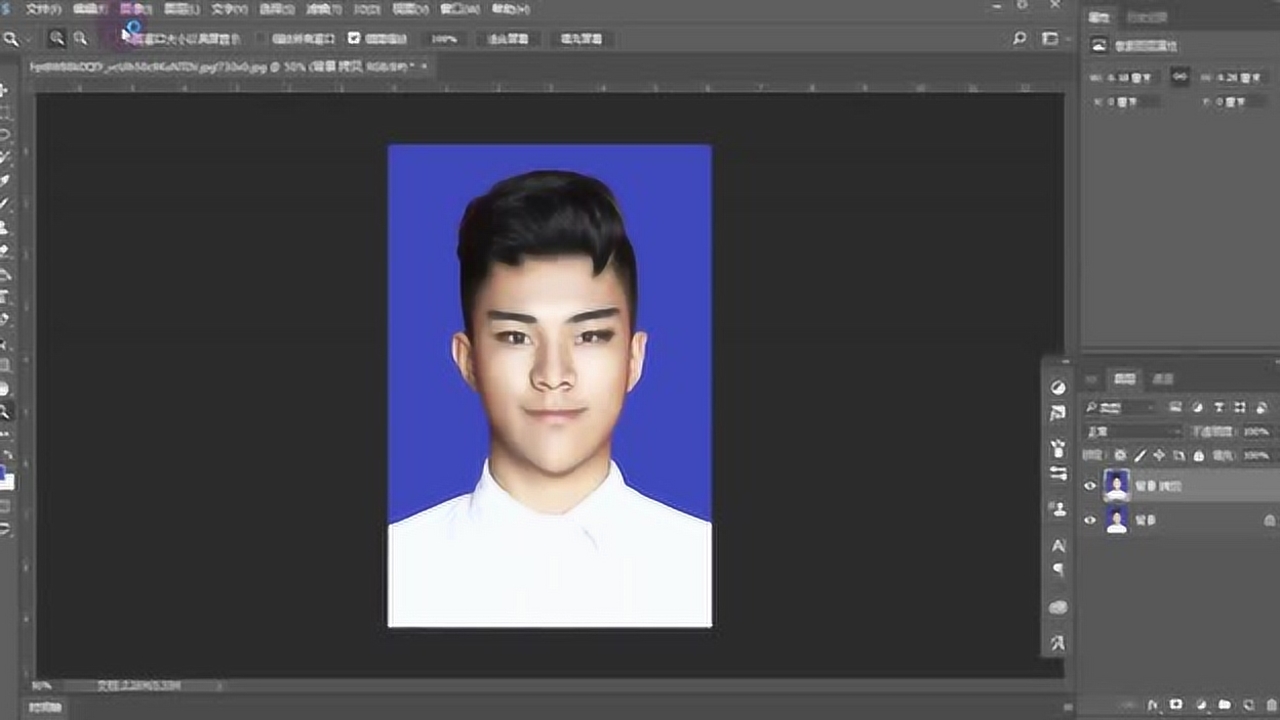The width and height of the screenshot is (1280, 720).
Task: Click the new group folder icon
Action: pos(1224,705)
